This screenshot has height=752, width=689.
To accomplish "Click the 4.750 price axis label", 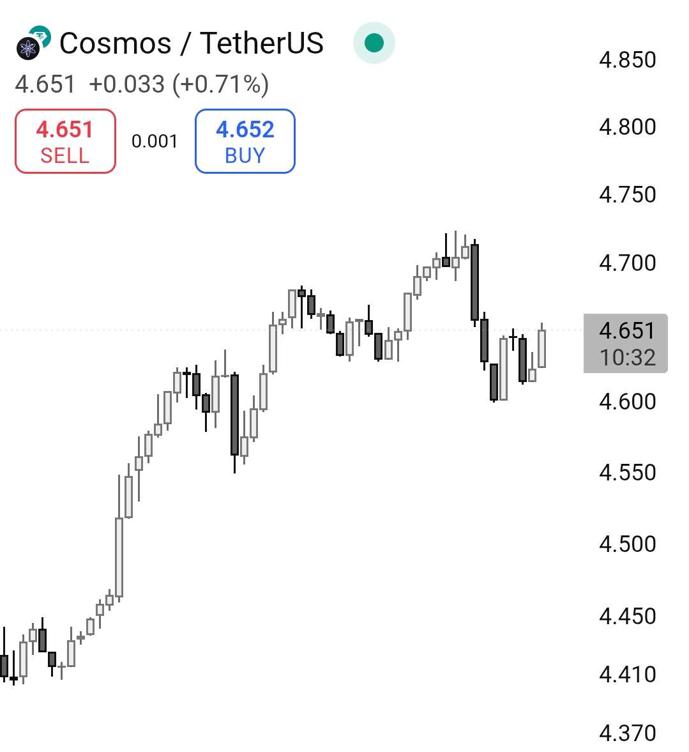I will [627, 195].
